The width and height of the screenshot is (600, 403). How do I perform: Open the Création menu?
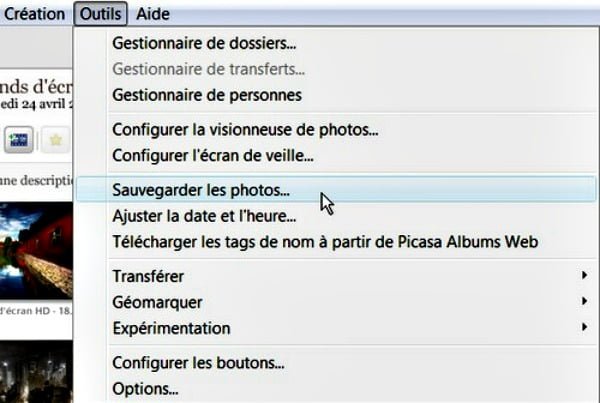click(34, 14)
